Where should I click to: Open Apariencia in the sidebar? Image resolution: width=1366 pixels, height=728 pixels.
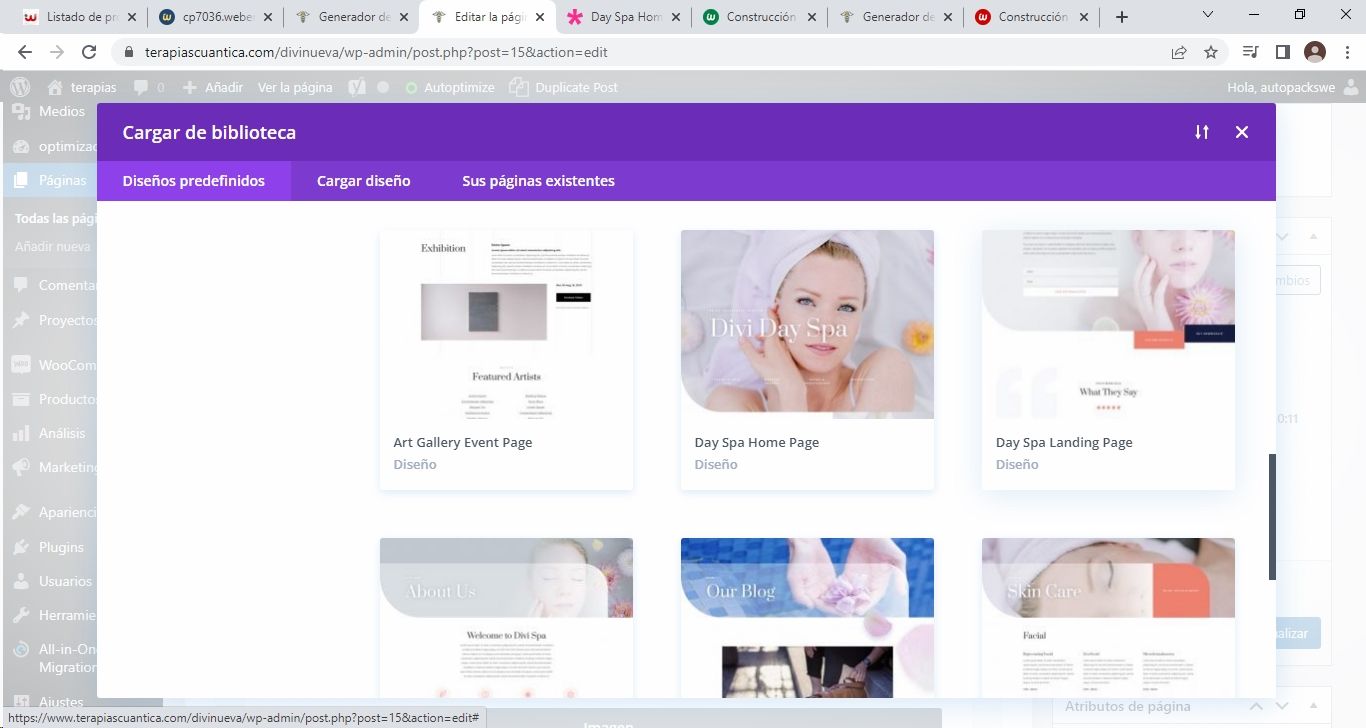point(53,512)
